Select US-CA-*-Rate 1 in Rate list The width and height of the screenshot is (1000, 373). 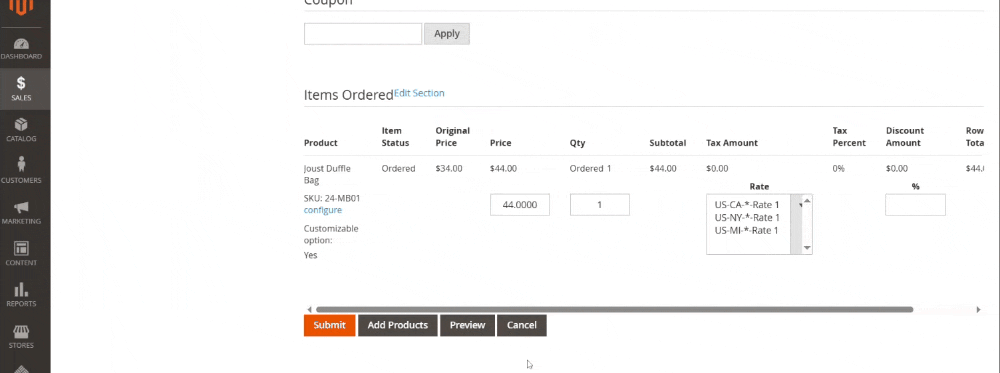[x=747, y=205]
